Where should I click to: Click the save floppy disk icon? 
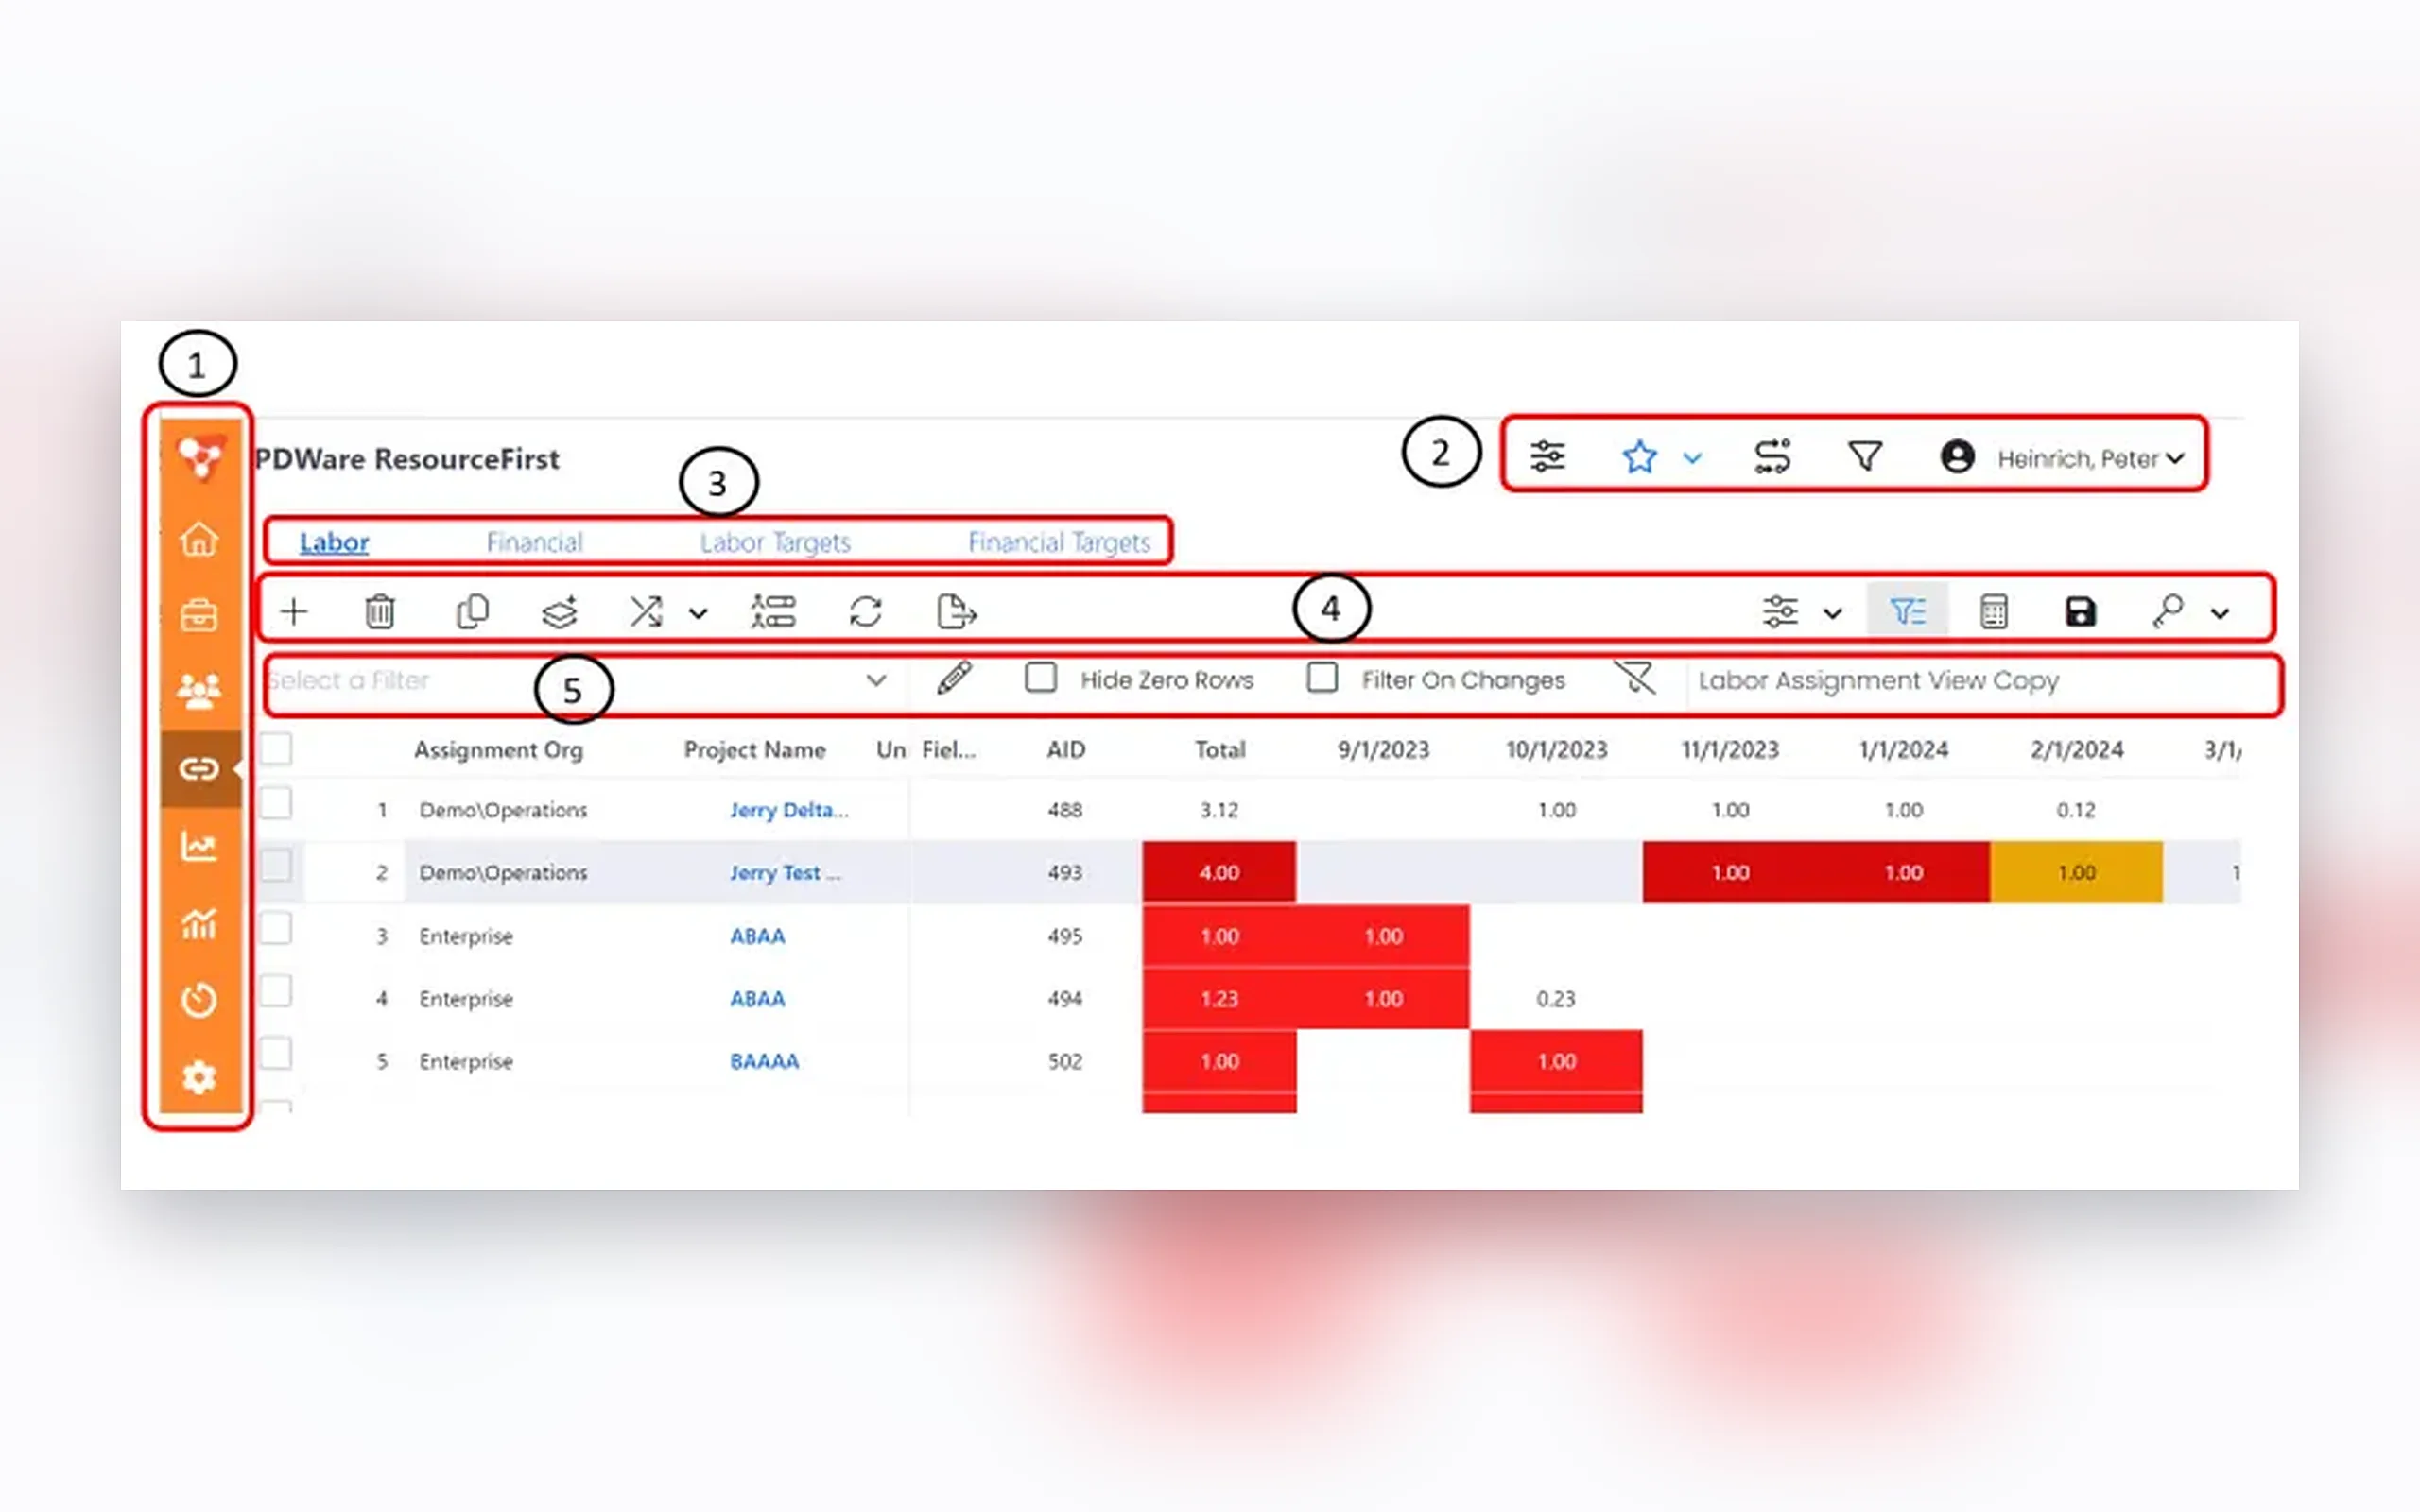tap(2080, 611)
